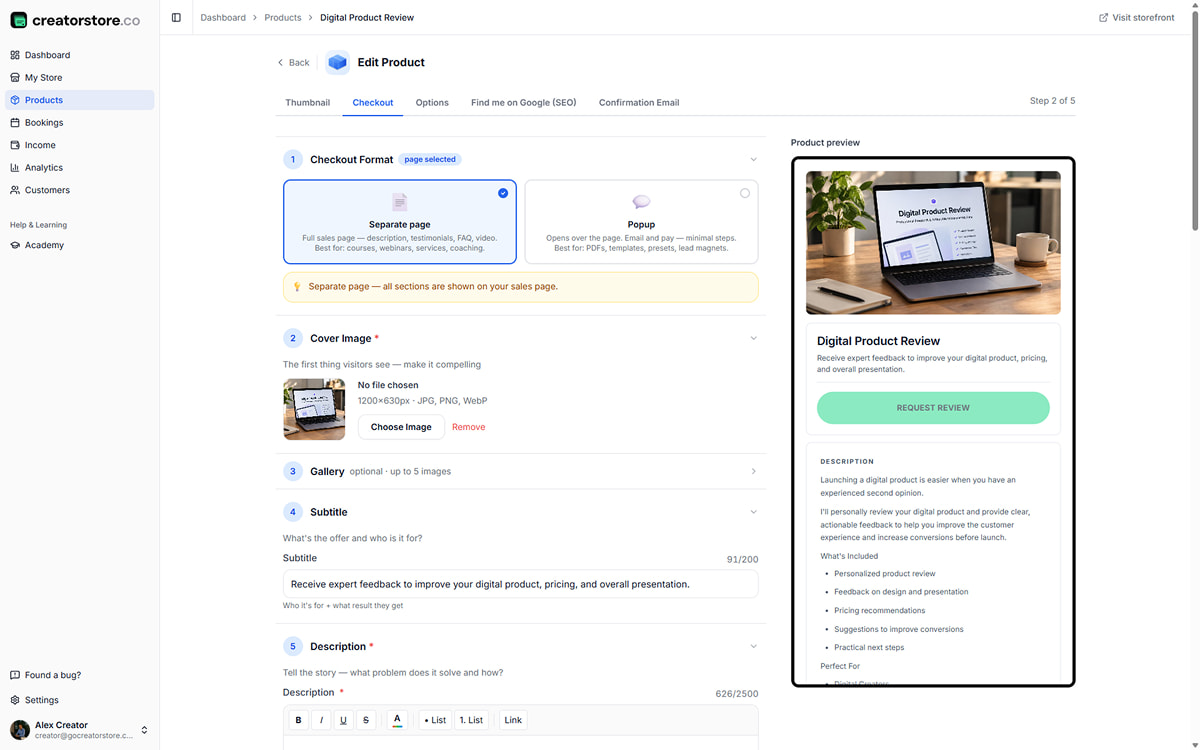Image resolution: width=1200 pixels, height=750 pixels.
Task: Select the Popup checkout format radio
Action: click(745, 193)
